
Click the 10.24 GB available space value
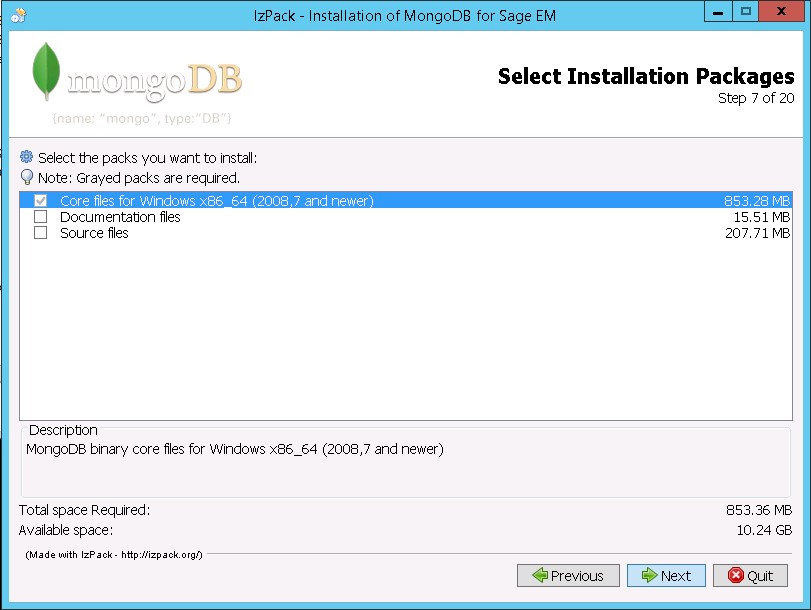click(764, 530)
